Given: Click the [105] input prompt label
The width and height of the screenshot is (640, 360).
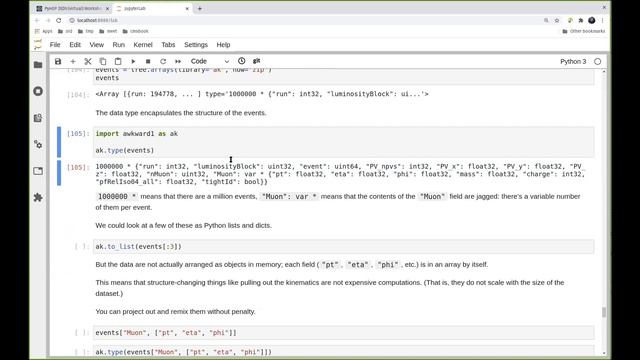Looking at the screenshot, I should 78,134.
